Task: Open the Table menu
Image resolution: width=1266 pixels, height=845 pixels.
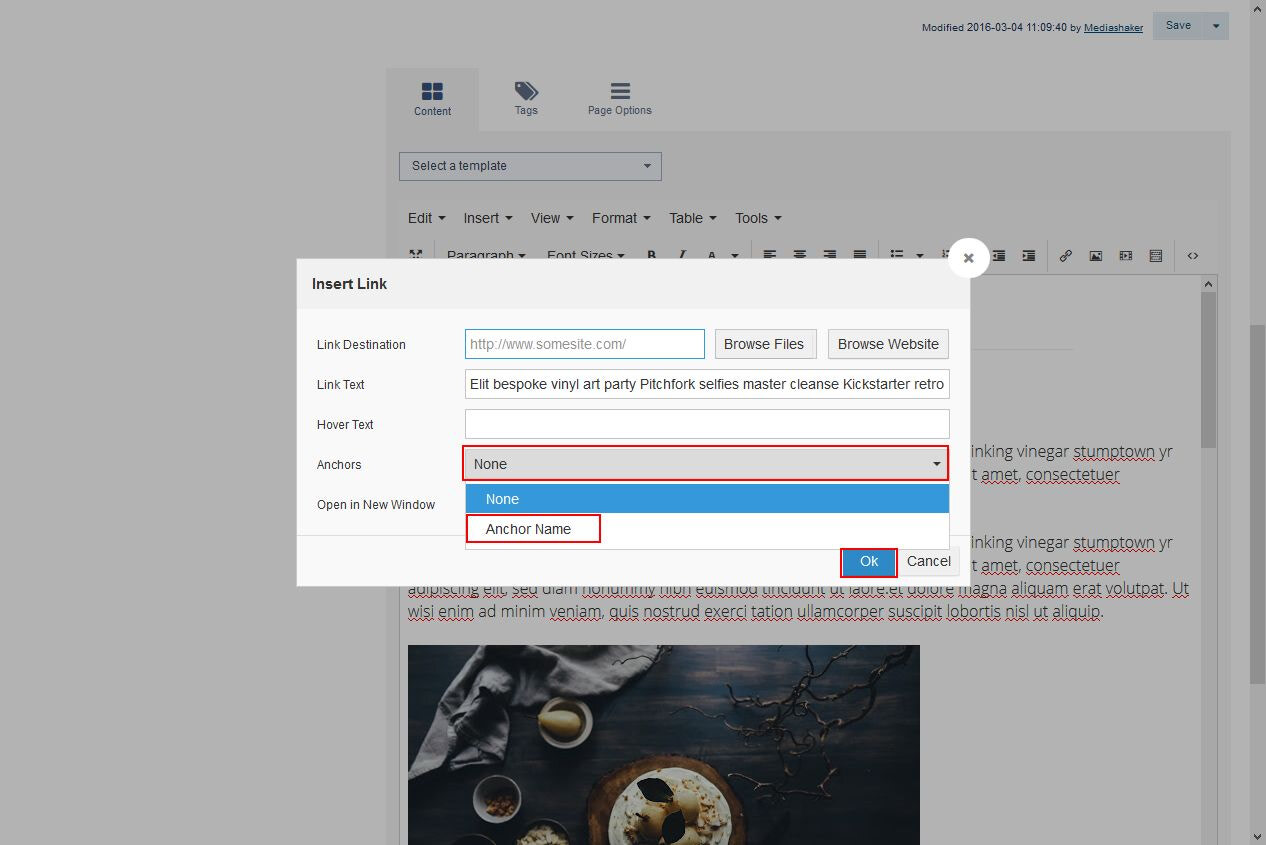Action: 693,218
